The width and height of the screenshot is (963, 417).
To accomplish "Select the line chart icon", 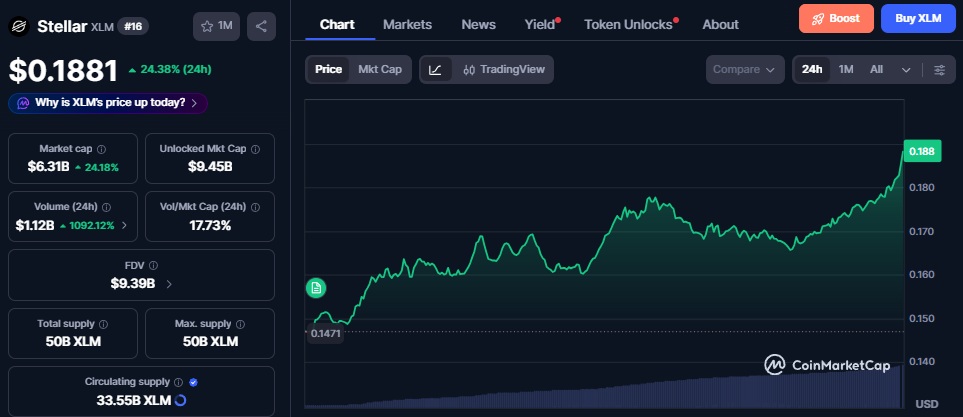I will pos(435,69).
